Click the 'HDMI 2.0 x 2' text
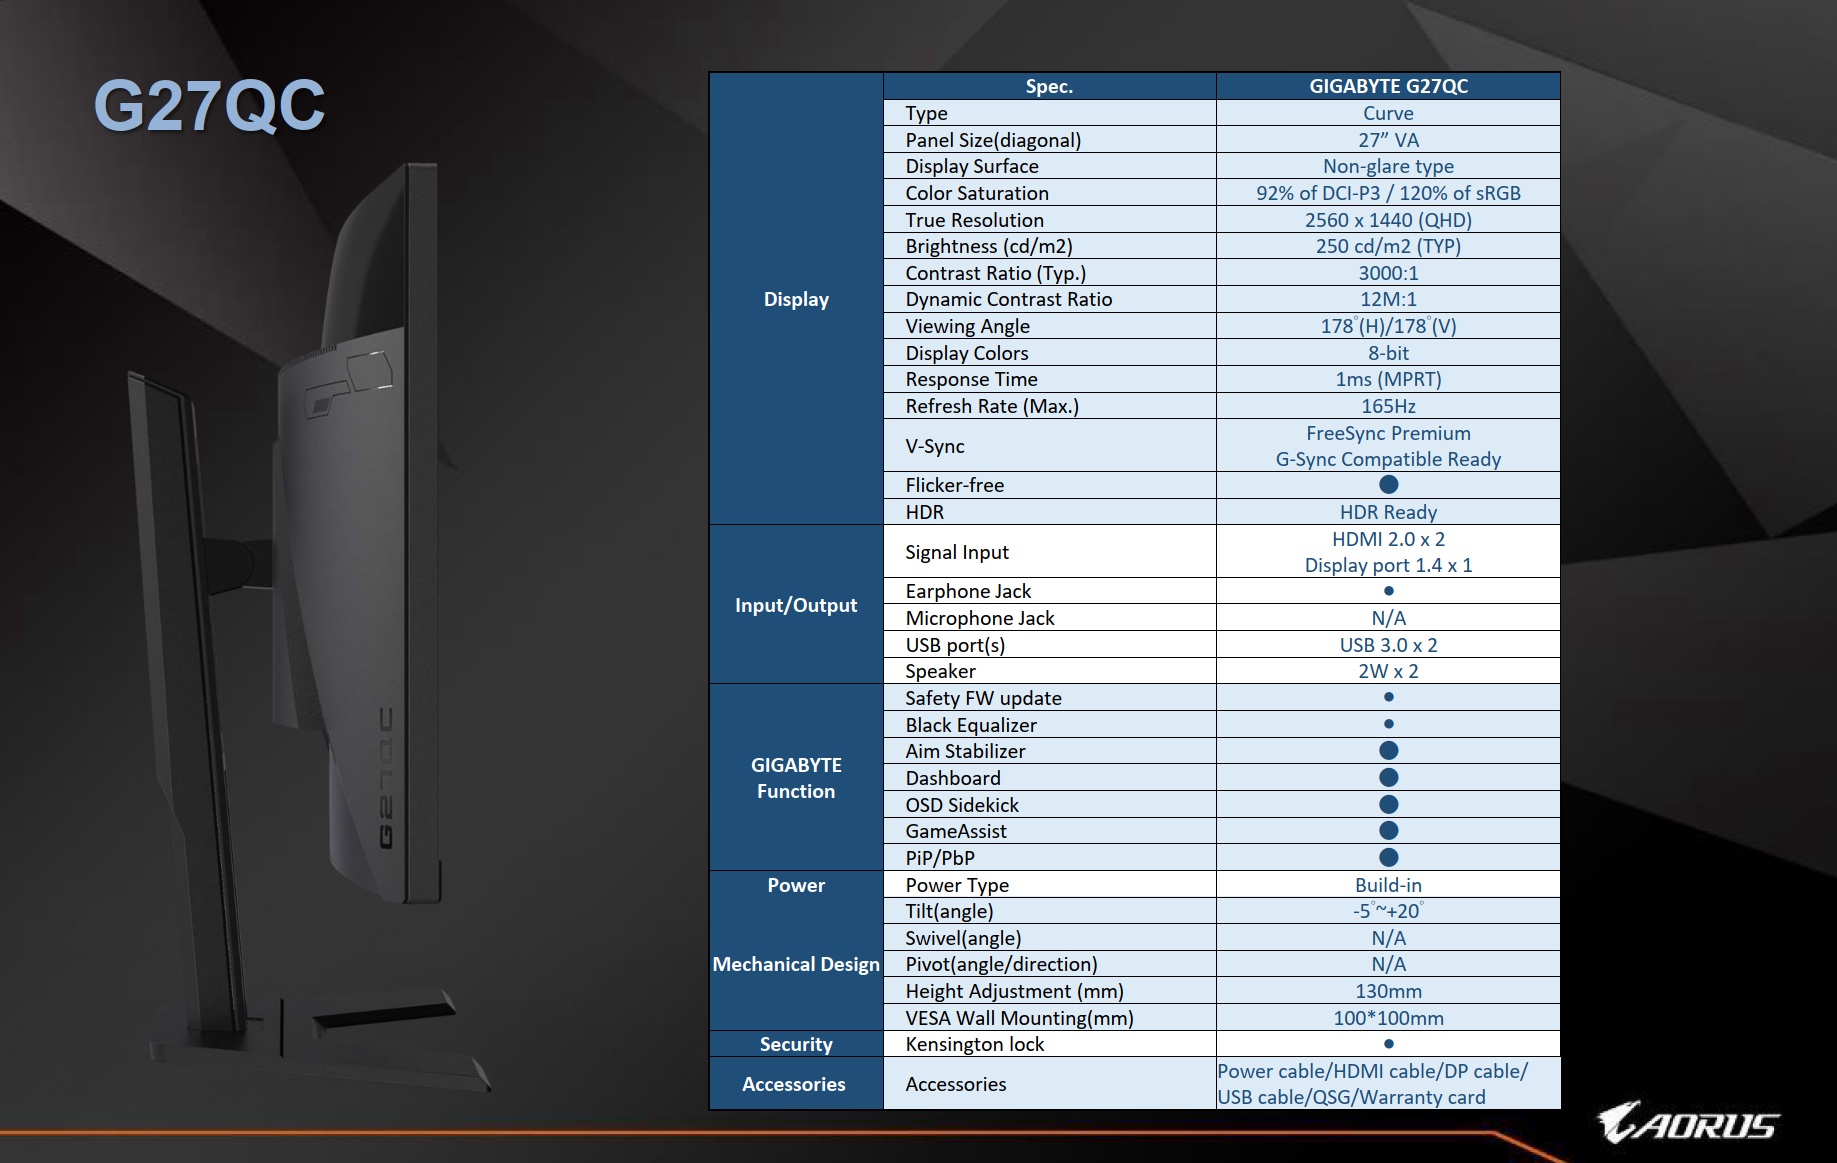1837x1163 pixels. click(1388, 539)
